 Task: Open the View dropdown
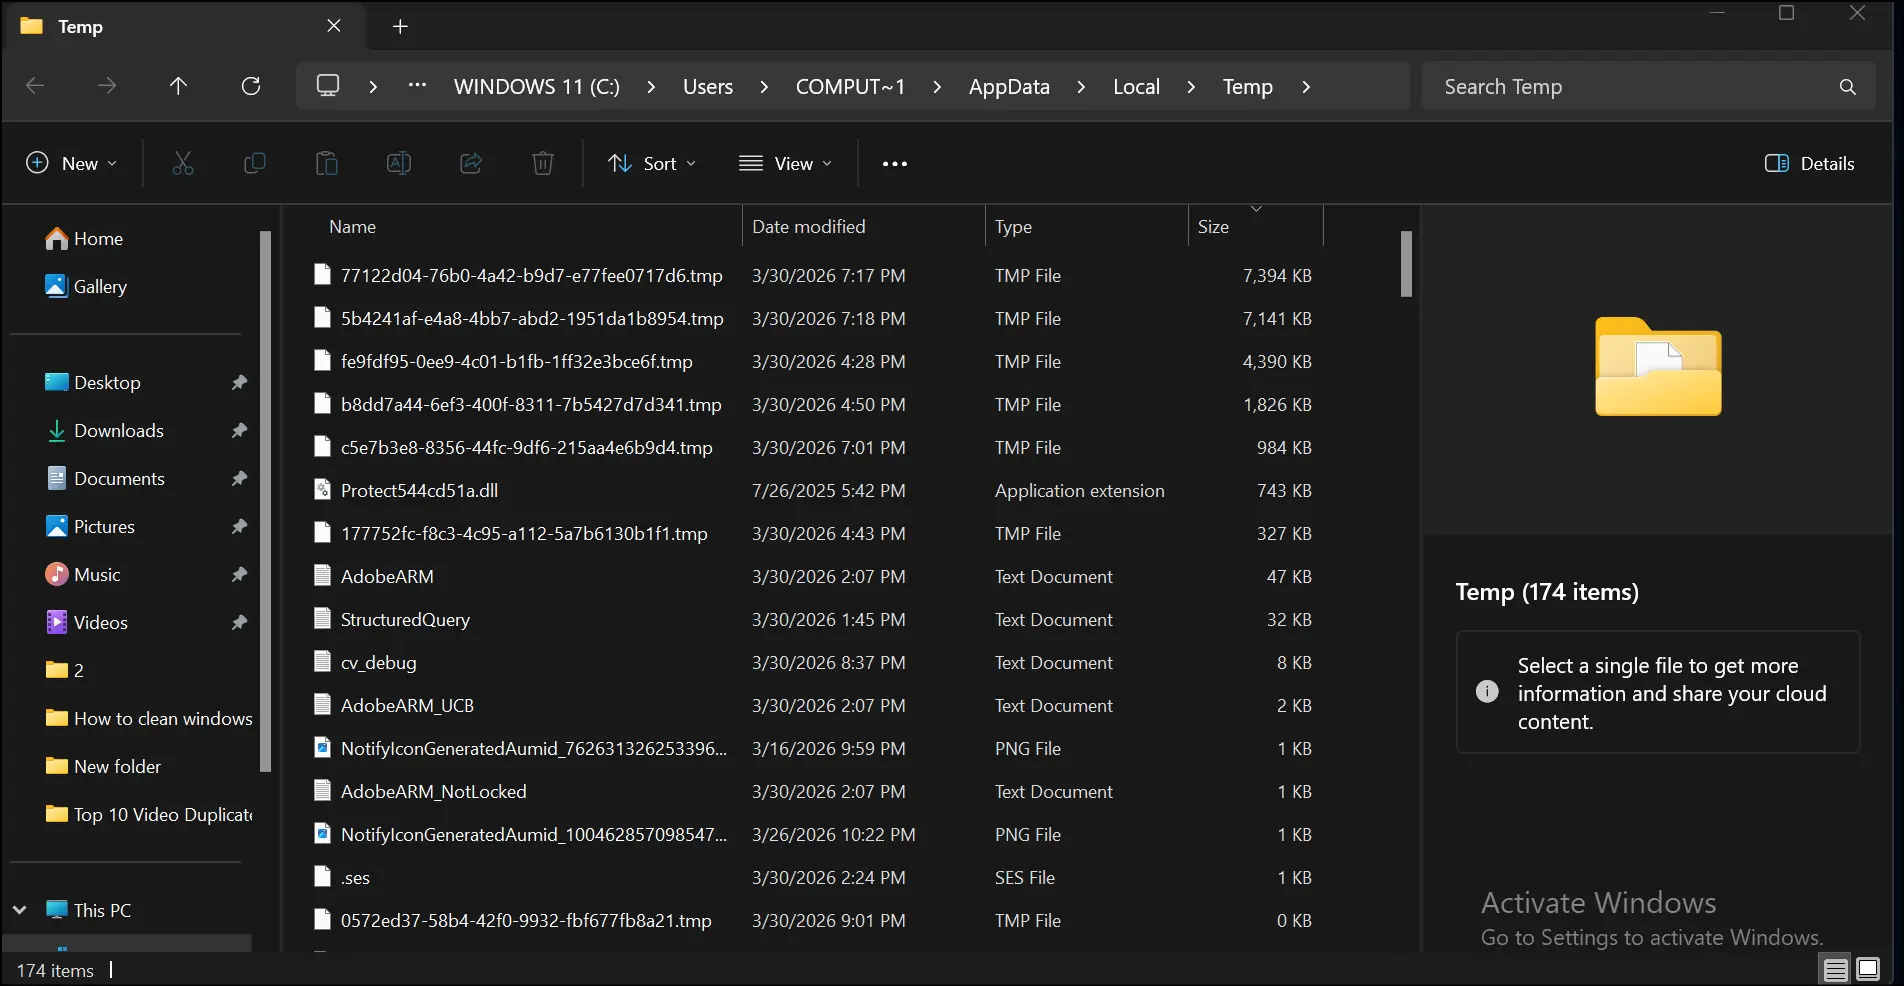point(786,163)
